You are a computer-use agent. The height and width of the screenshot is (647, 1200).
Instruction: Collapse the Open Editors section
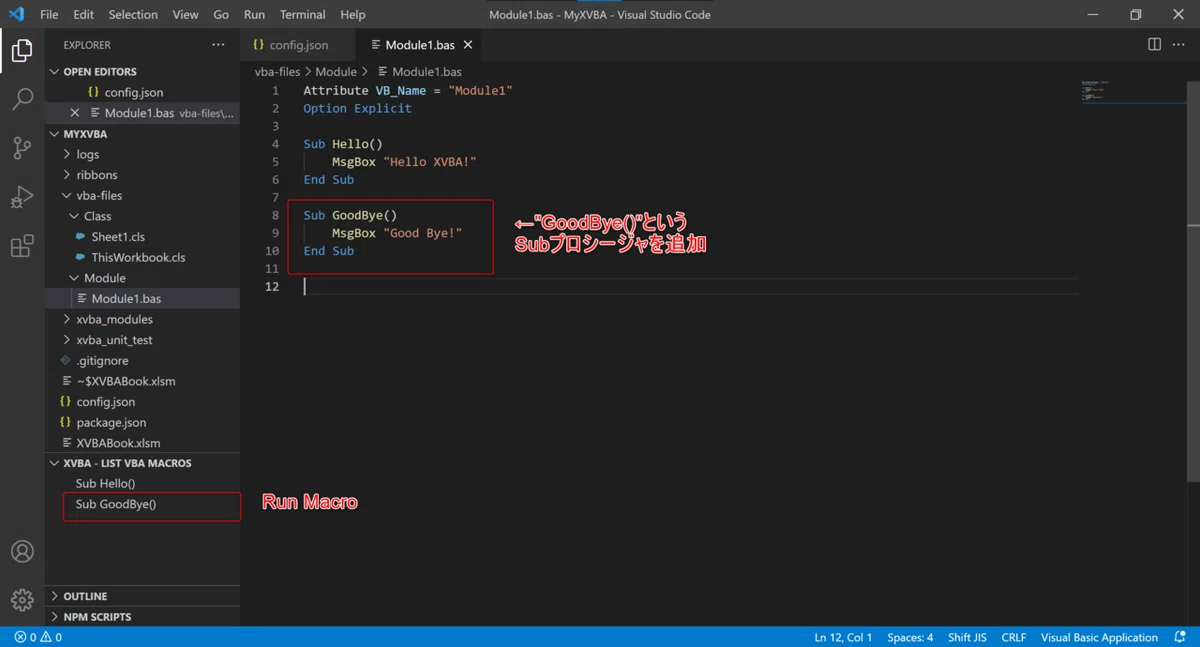pos(142,72)
